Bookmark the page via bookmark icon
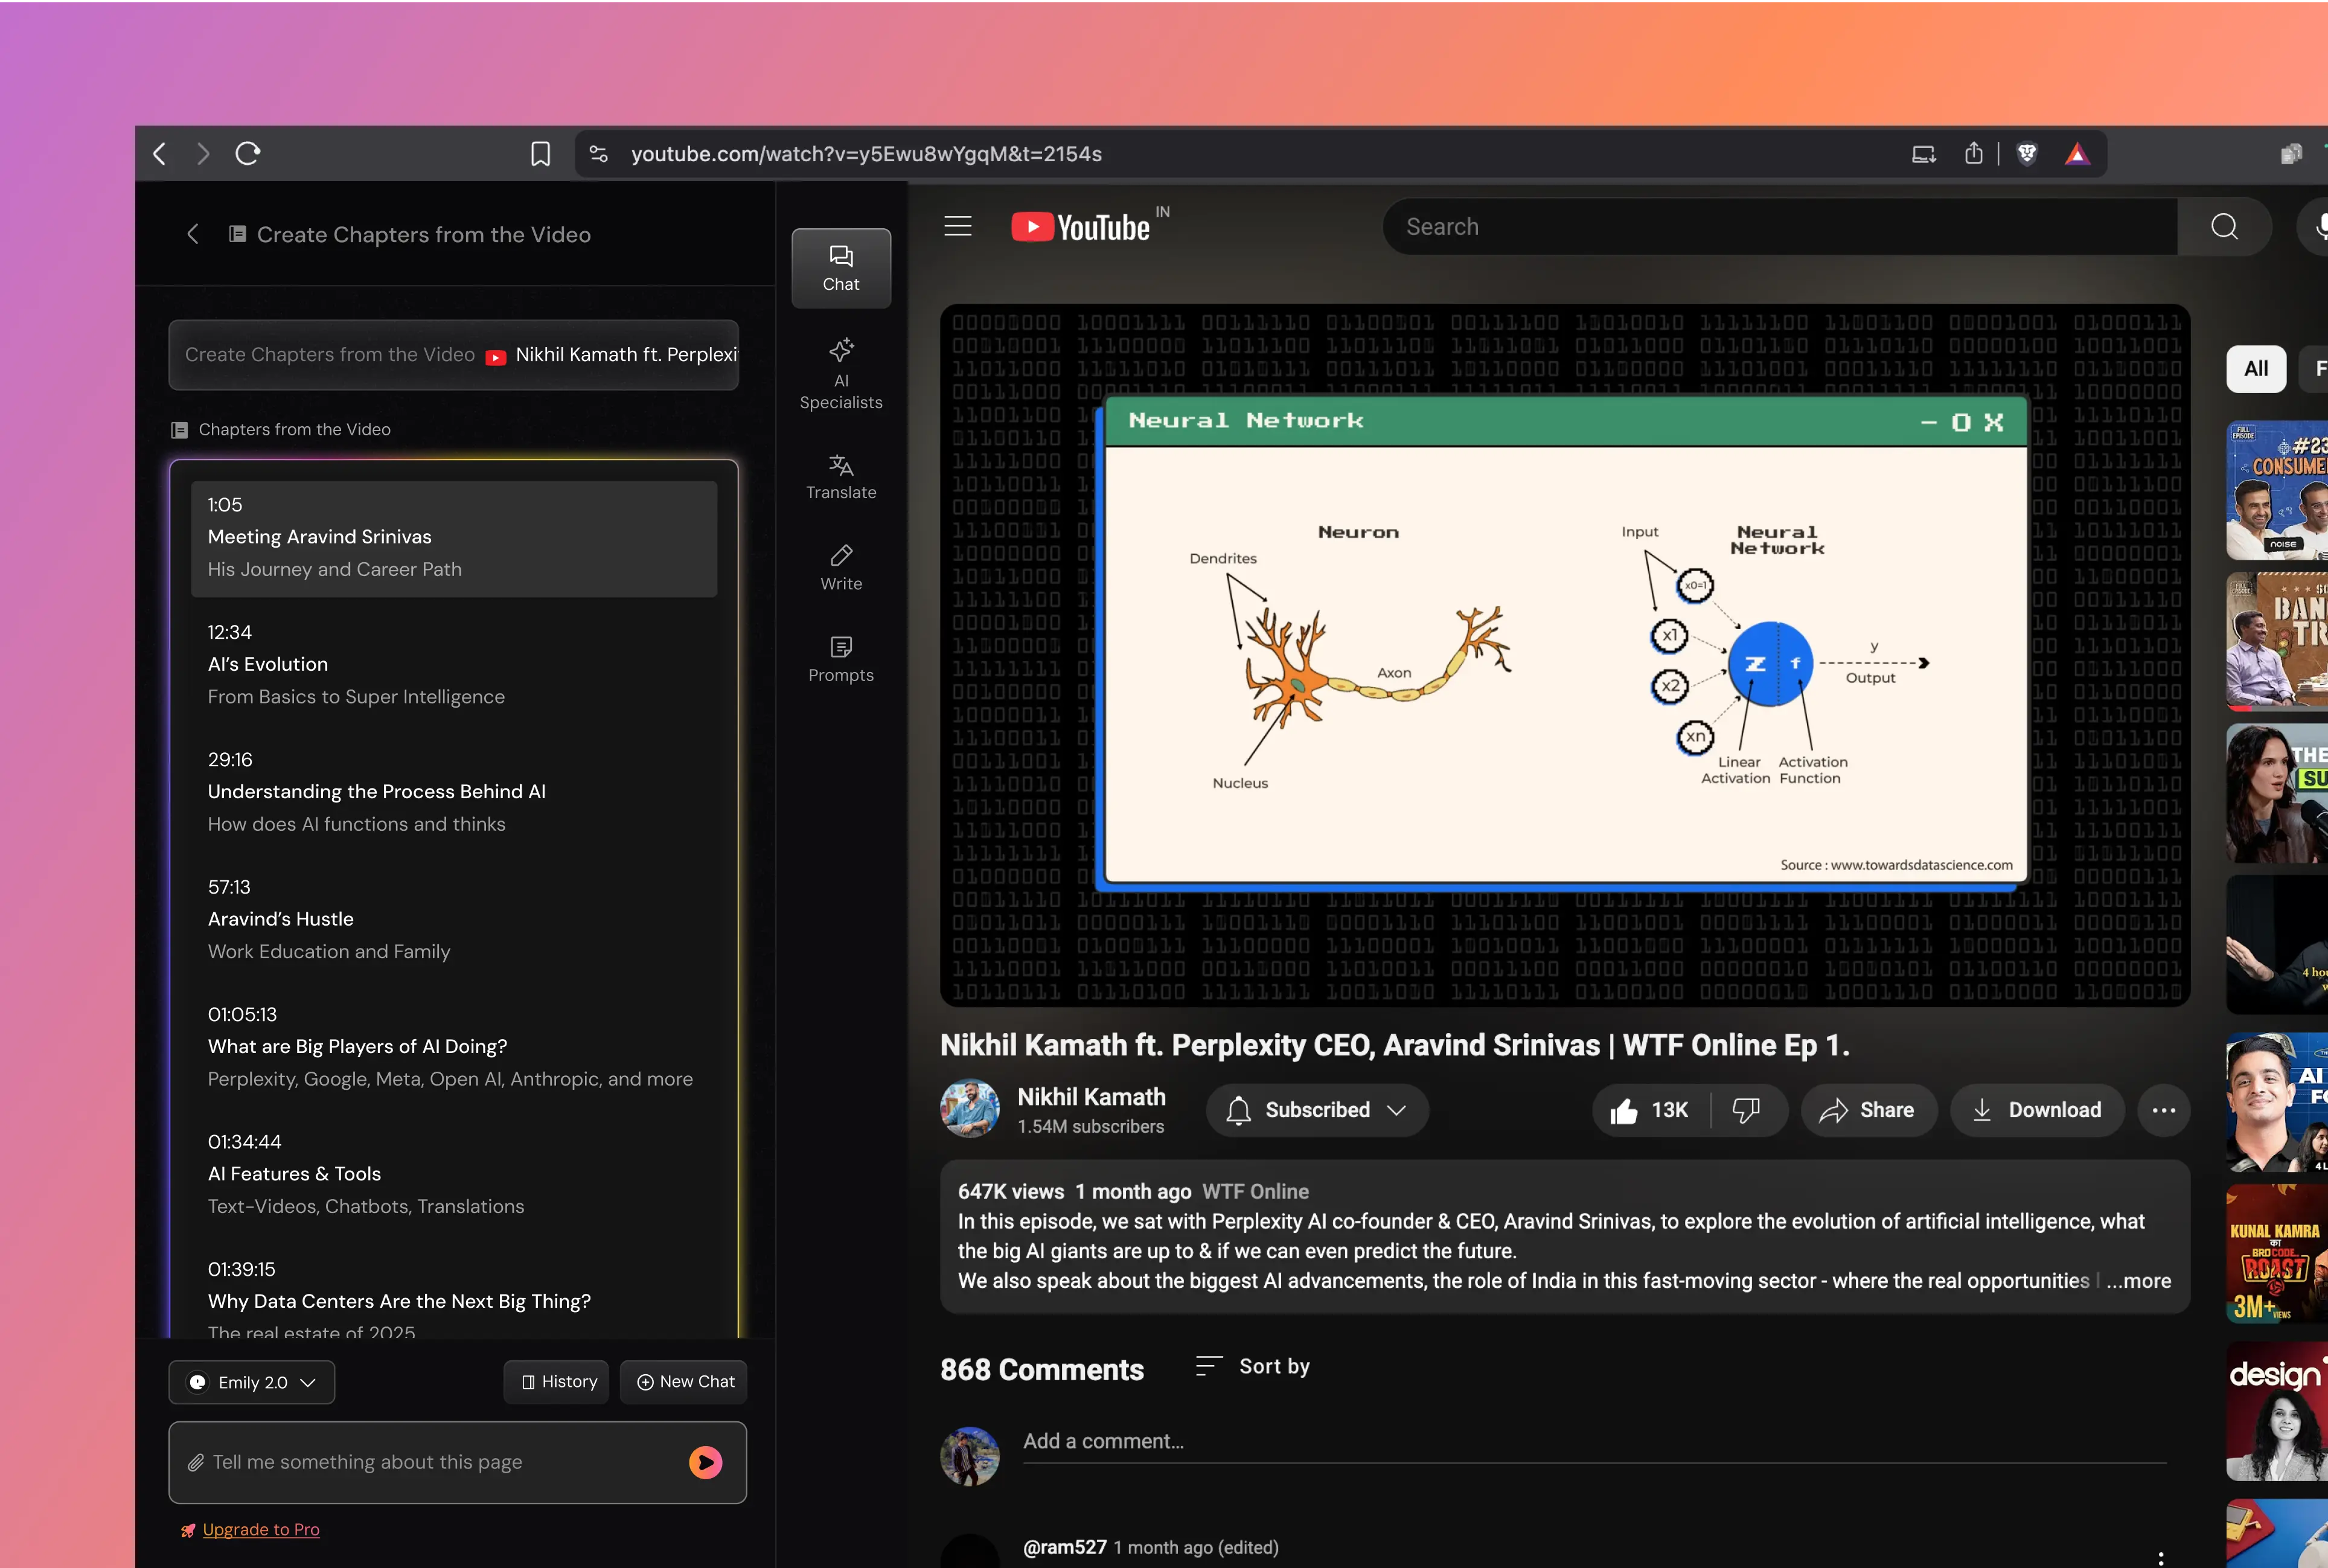Image resolution: width=2328 pixels, height=1568 pixels. point(540,154)
